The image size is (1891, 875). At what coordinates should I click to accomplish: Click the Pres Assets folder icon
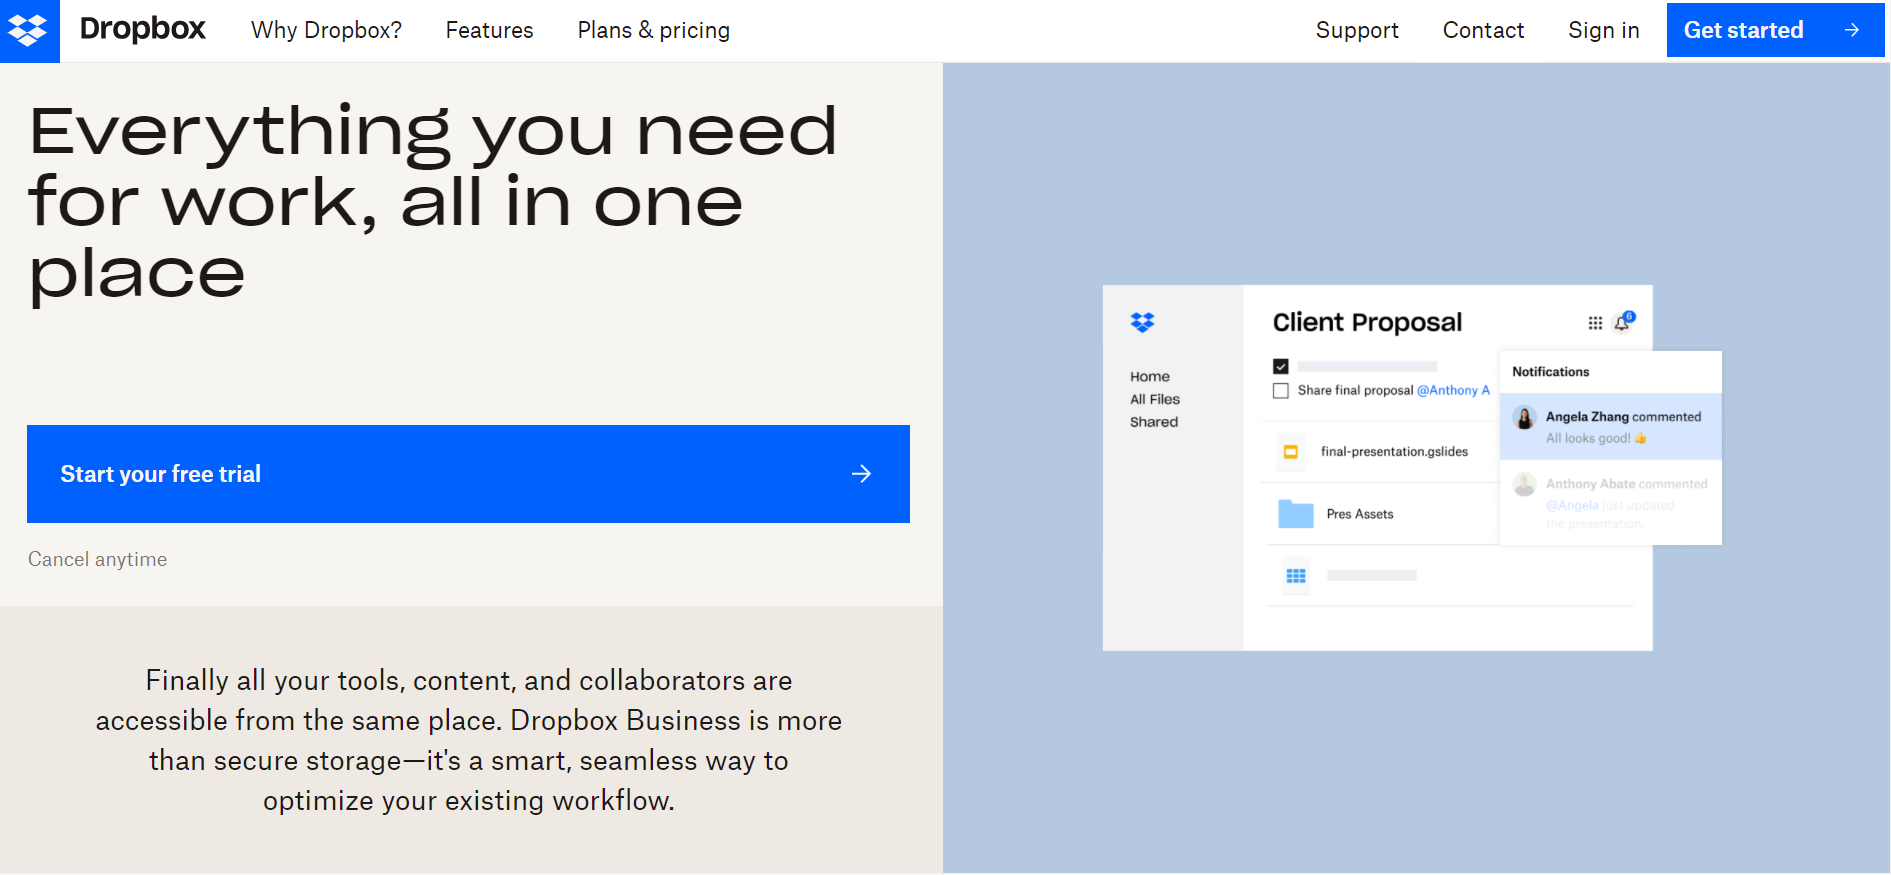1296,514
